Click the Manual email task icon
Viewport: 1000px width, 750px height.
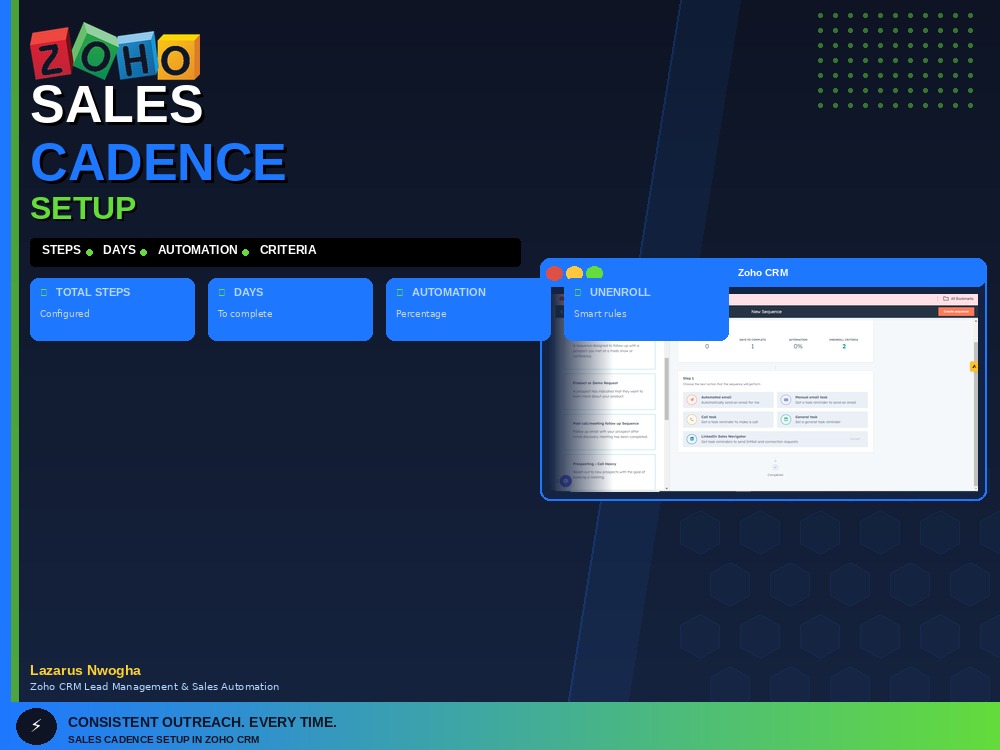pos(786,400)
